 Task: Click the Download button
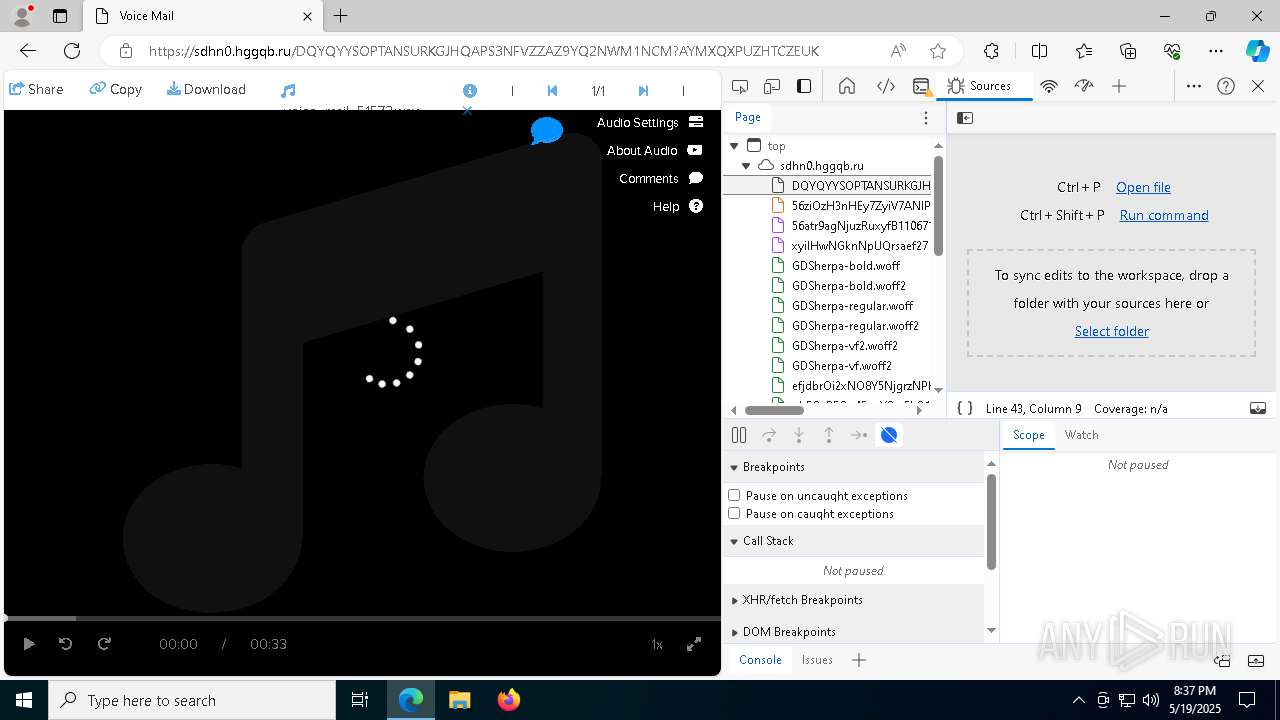tap(206, 89)
